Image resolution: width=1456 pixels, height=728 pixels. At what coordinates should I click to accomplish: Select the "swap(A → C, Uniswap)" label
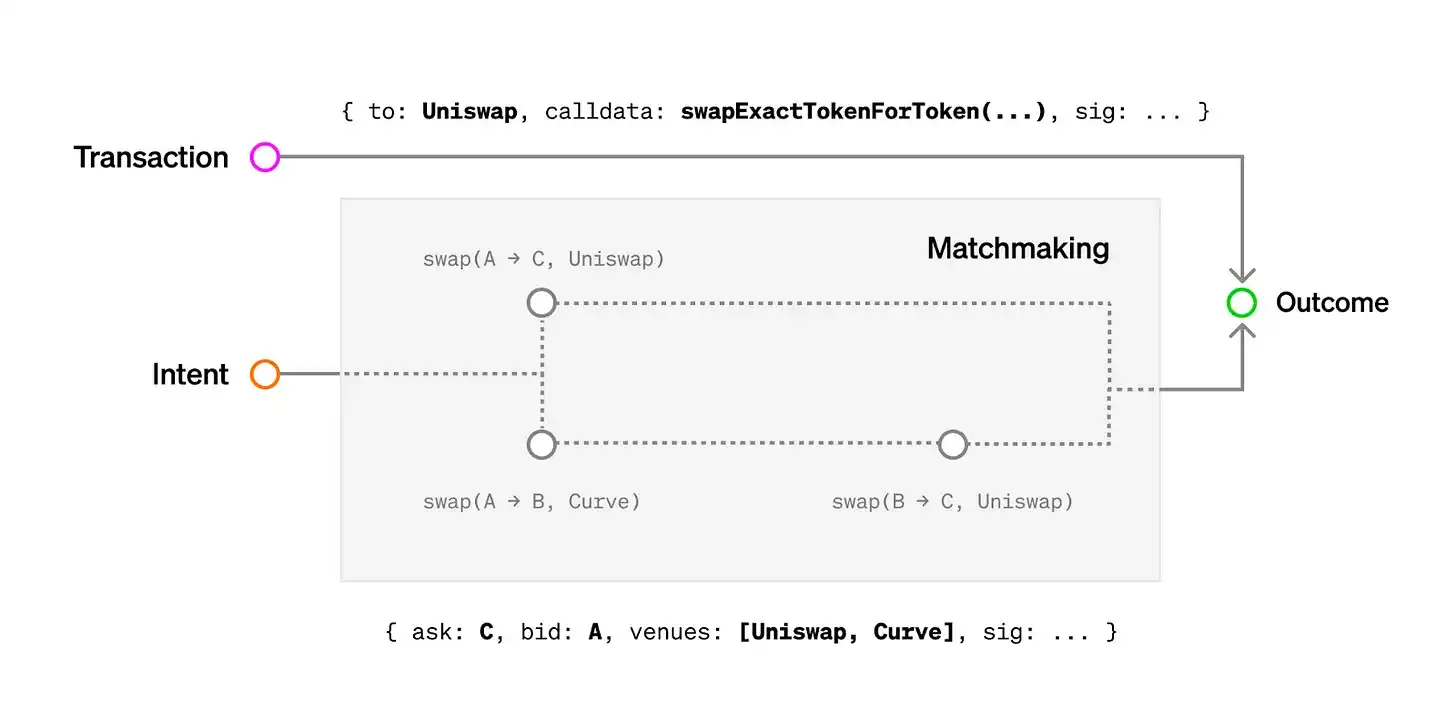coord(544,260)
